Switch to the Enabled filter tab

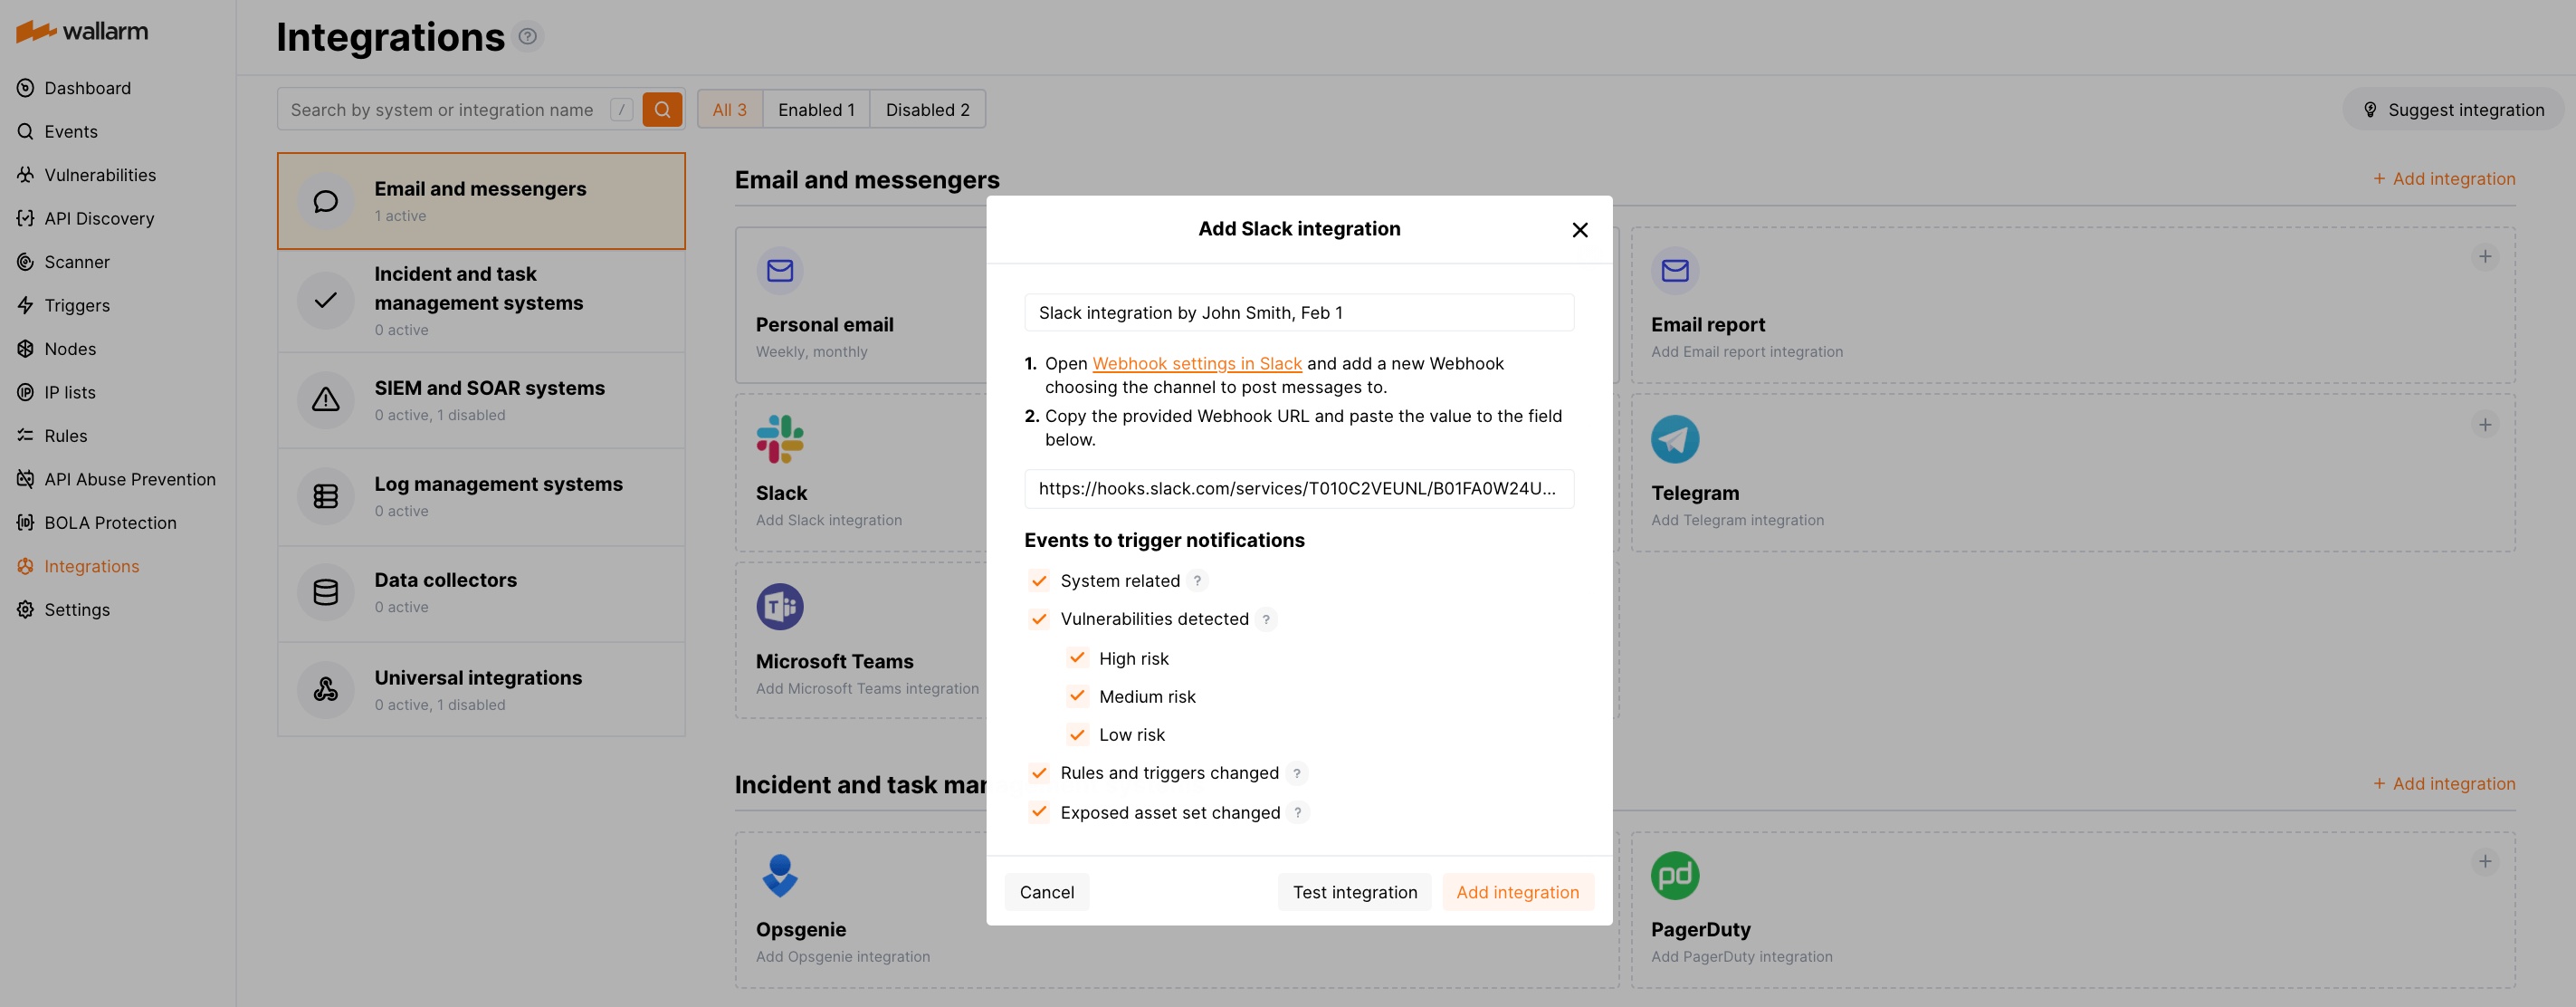click(x=816, y=109)
